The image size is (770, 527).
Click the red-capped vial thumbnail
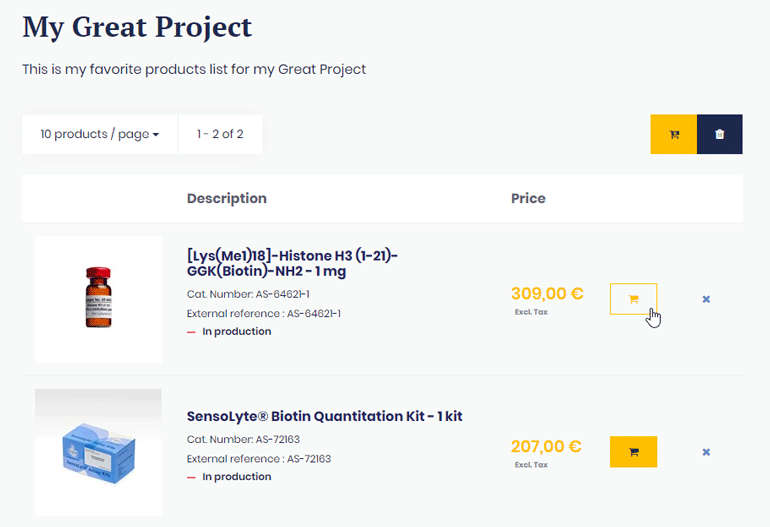(x=98, y=298)
